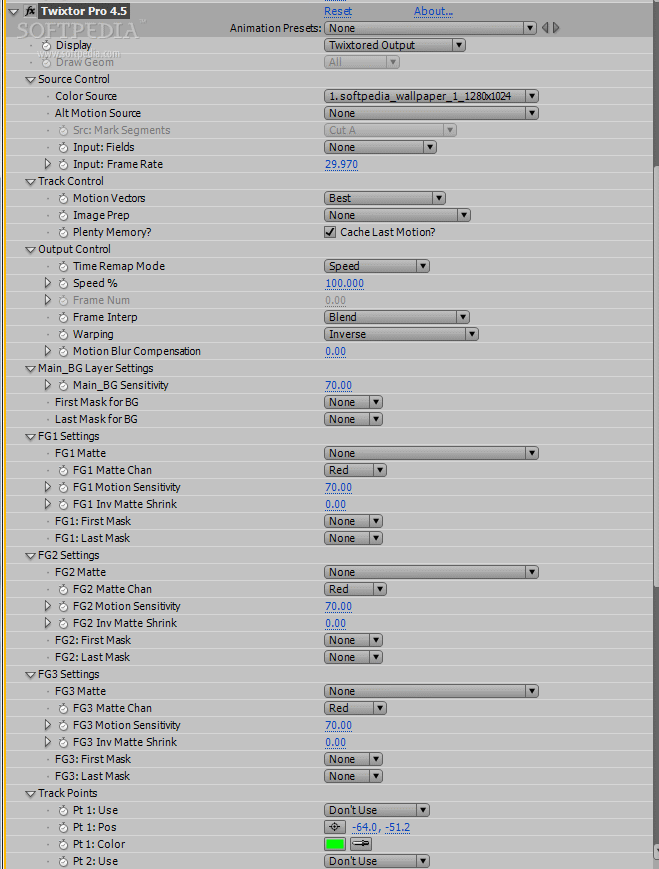Open the Time Remap Mode Speed dropdown

[377, 266]
